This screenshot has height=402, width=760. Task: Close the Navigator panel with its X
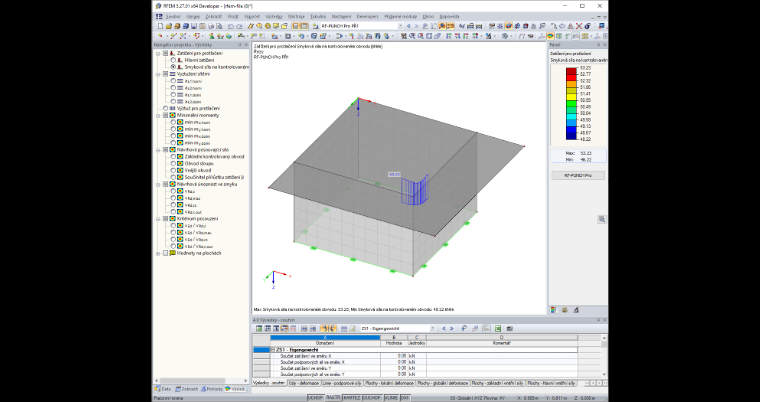click(246, 45)
